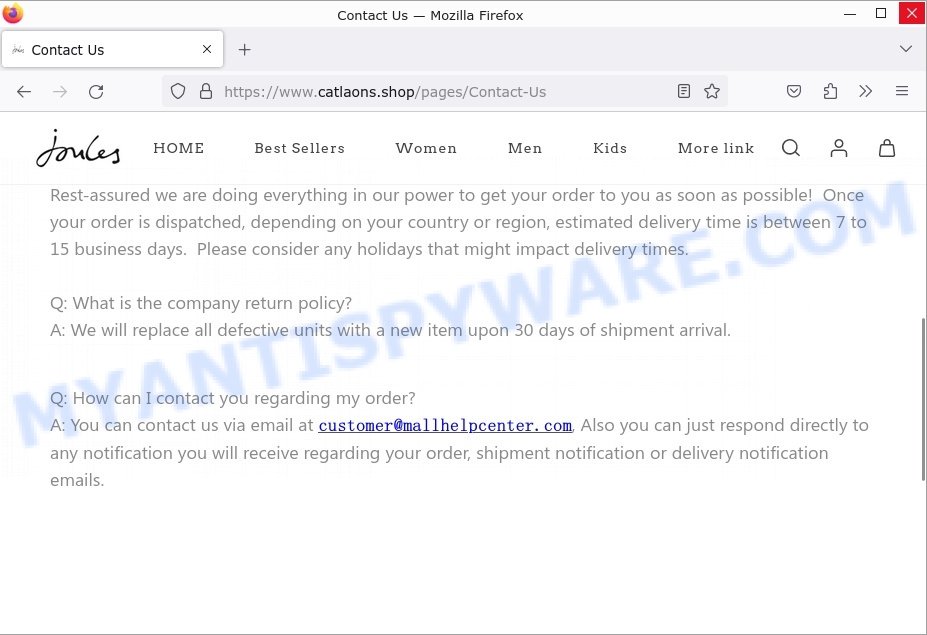Screen dimensions: 927x635
Task: Click the forward navigation arrow
Action: click(60, 92)
